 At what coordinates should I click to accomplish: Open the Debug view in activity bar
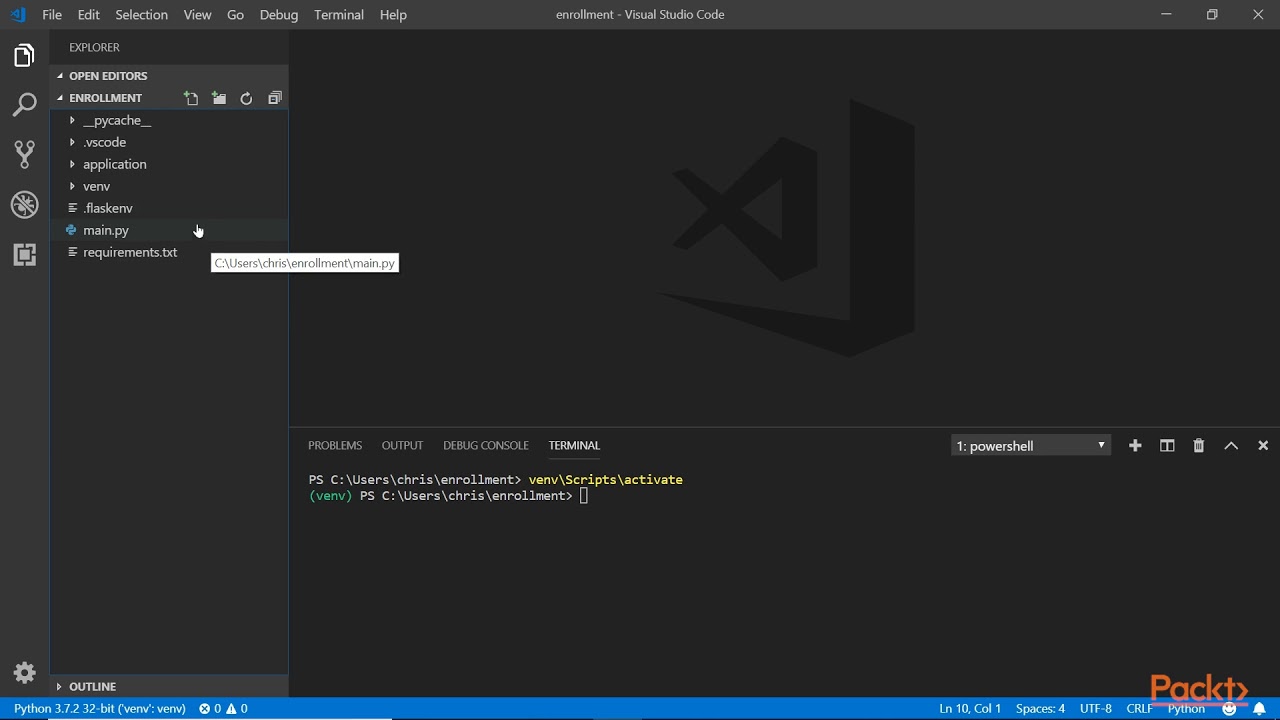pyautogui.click(x=24, y=205)
